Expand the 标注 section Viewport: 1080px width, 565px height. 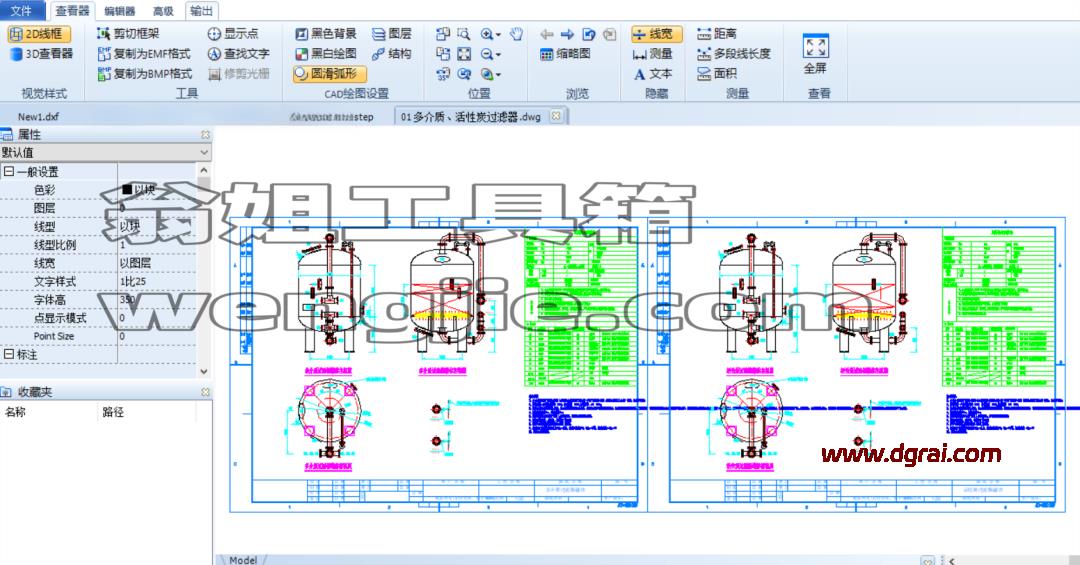pyautogui.click(x=9, y=354)
